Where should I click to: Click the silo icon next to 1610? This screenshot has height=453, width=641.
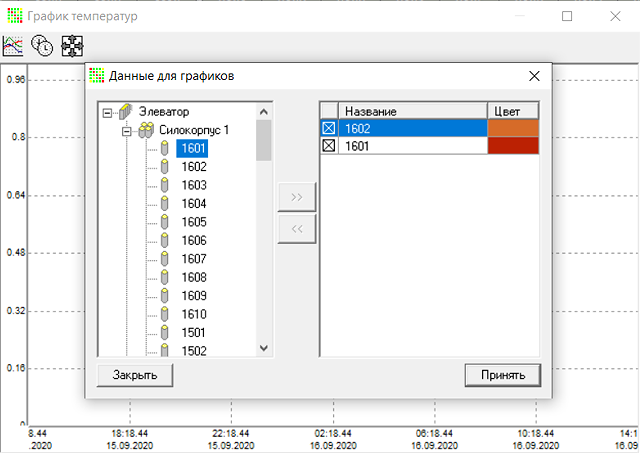pyautogui.click(x=165, y=314)
